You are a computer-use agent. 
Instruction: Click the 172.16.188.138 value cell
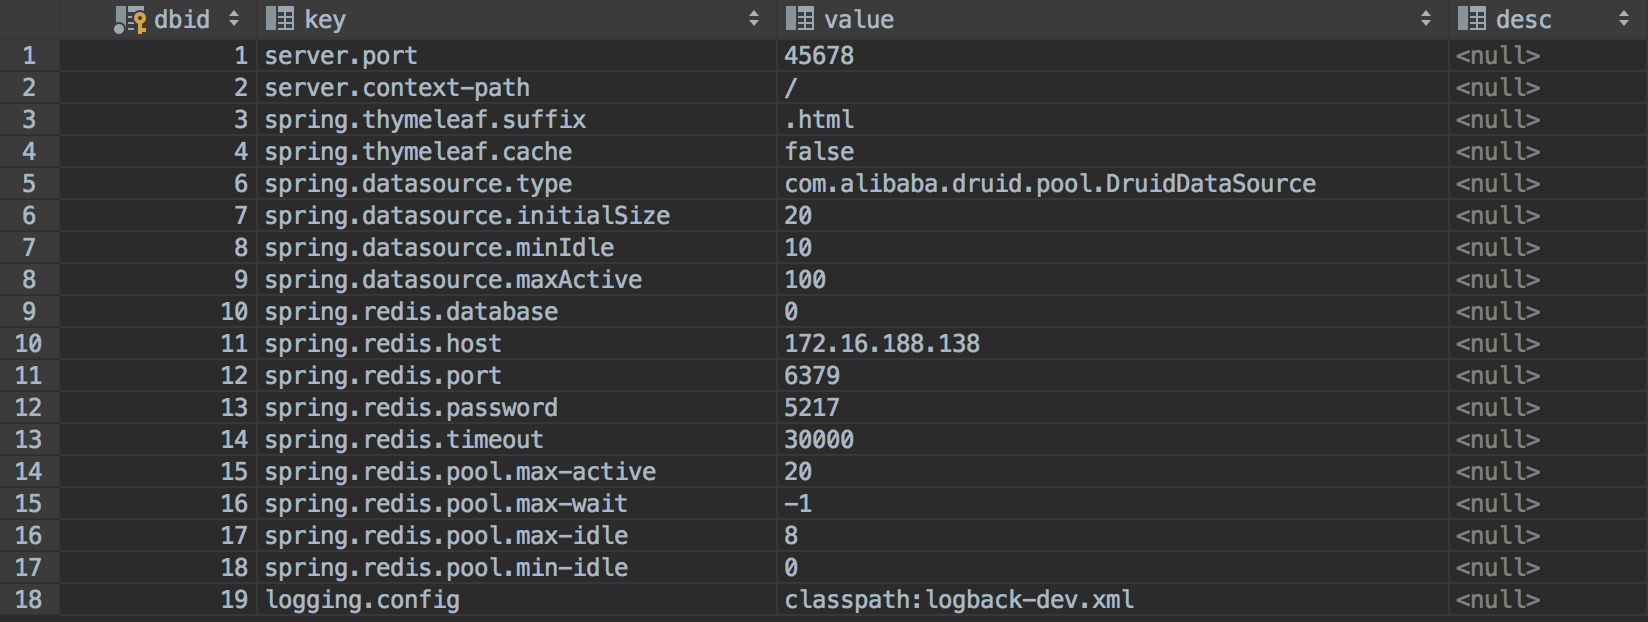click(x=882, y=344)
